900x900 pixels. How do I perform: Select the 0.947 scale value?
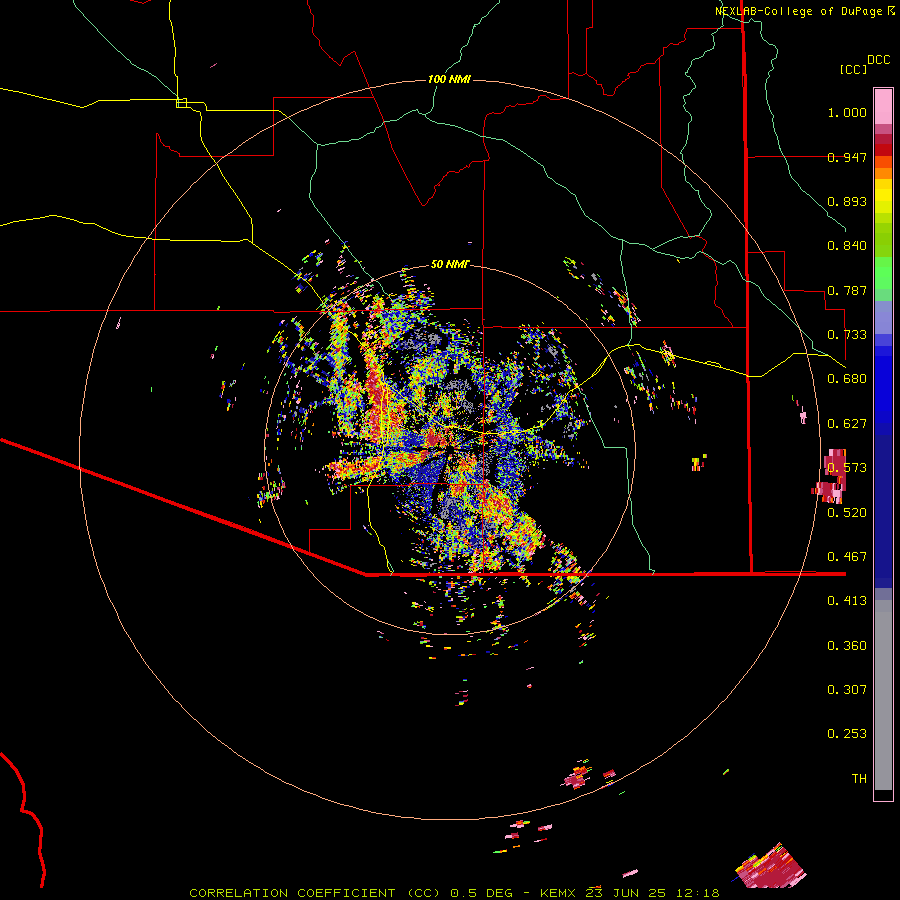[847, 157]
